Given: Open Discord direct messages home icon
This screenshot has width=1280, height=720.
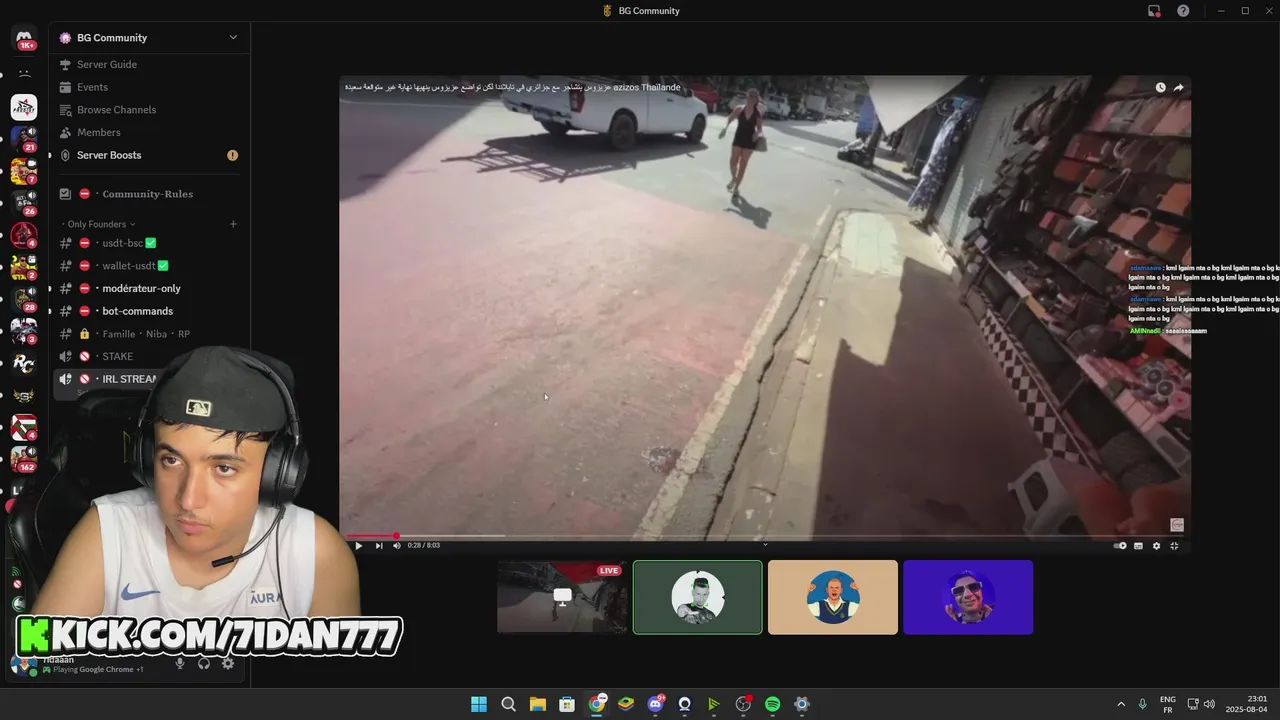Looking at the screenshot, I should (x=24, y=38).
